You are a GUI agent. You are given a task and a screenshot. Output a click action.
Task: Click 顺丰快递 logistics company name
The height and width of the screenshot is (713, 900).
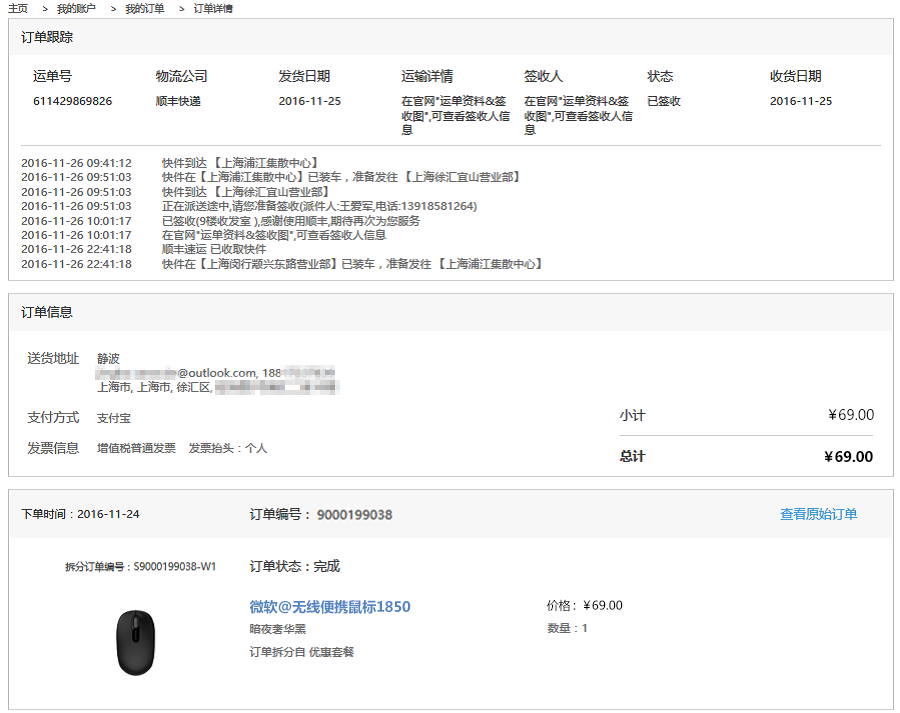(178, 101)
